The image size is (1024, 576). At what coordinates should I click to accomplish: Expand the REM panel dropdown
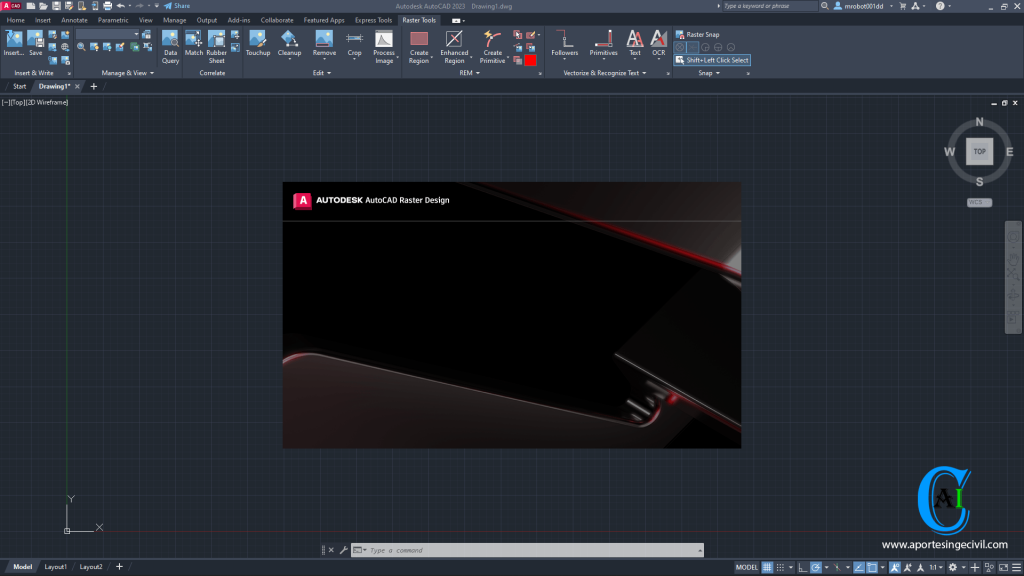(x=469, y=73)
